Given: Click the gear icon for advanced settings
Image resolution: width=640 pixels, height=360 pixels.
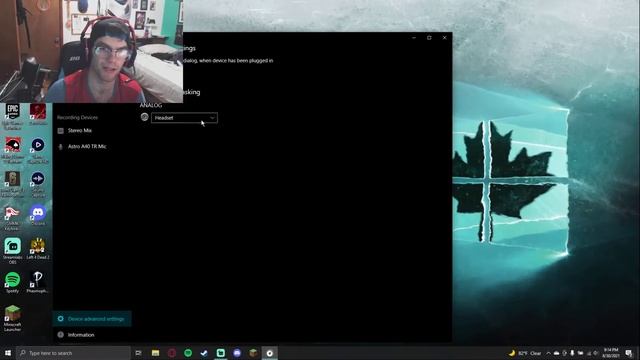Looking at the screenshot, I should point(61,319).
